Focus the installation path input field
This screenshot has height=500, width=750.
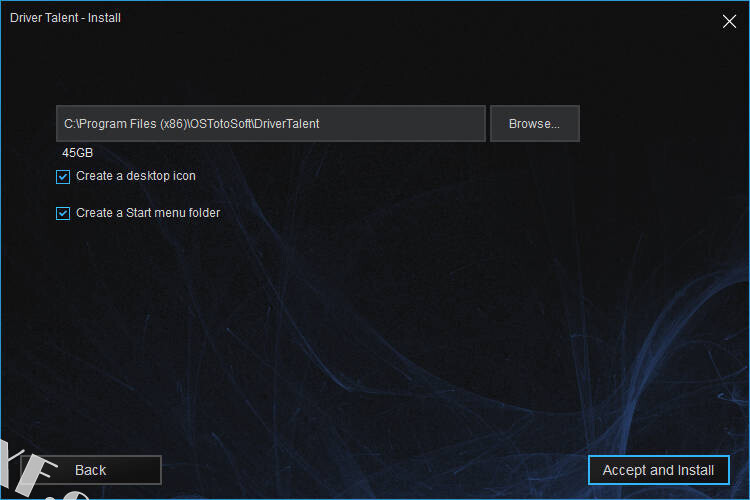point(271,123)
